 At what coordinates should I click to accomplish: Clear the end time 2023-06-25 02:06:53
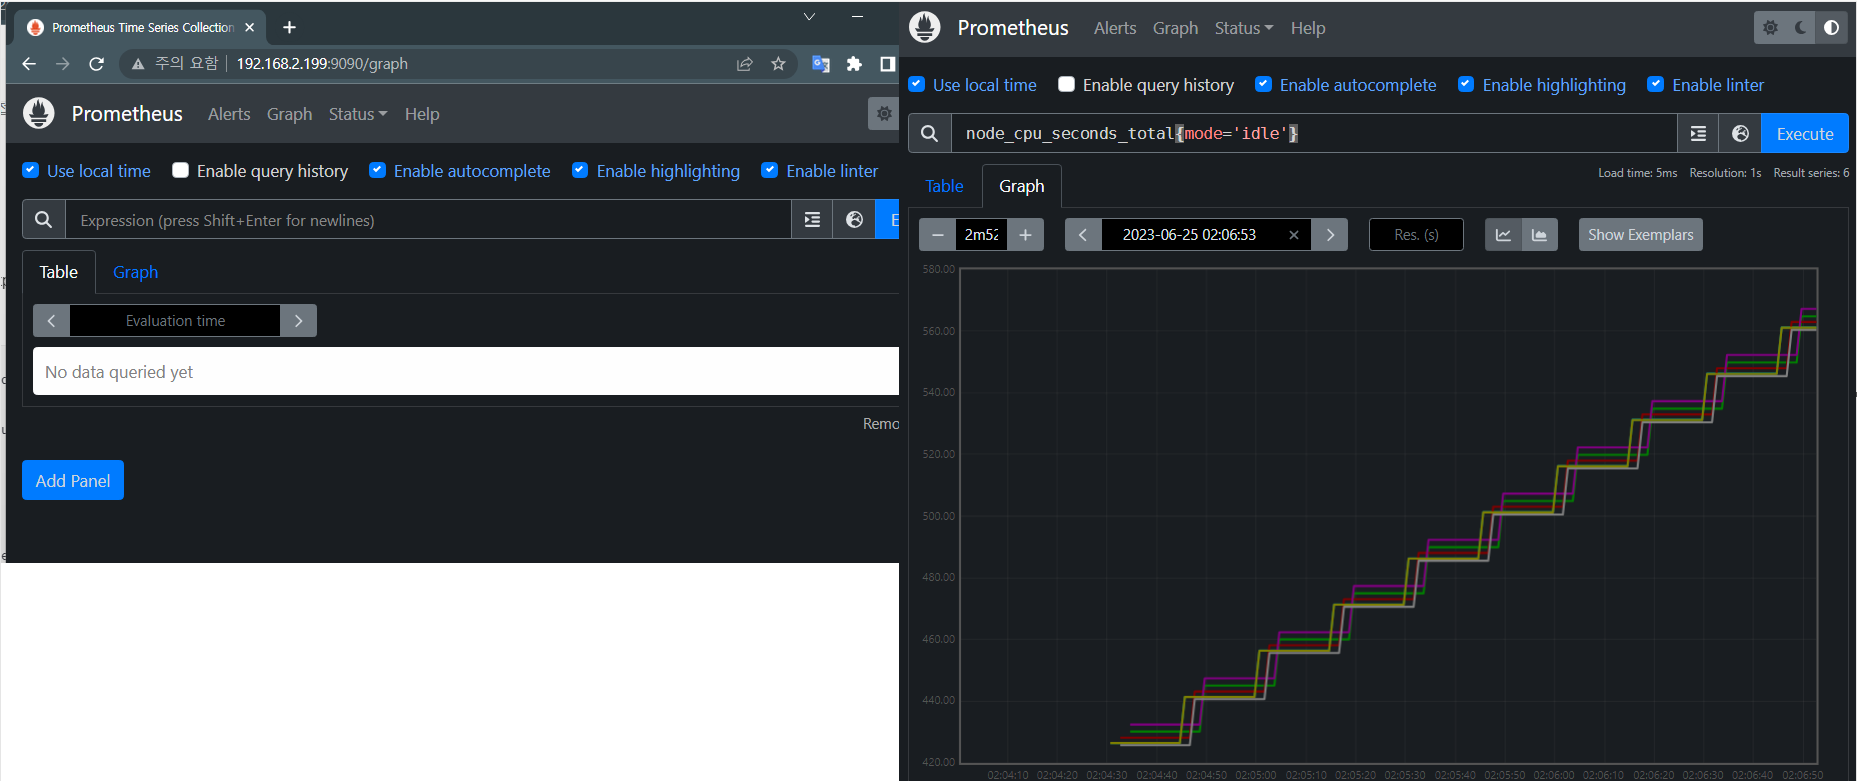tap(1294, 235)
